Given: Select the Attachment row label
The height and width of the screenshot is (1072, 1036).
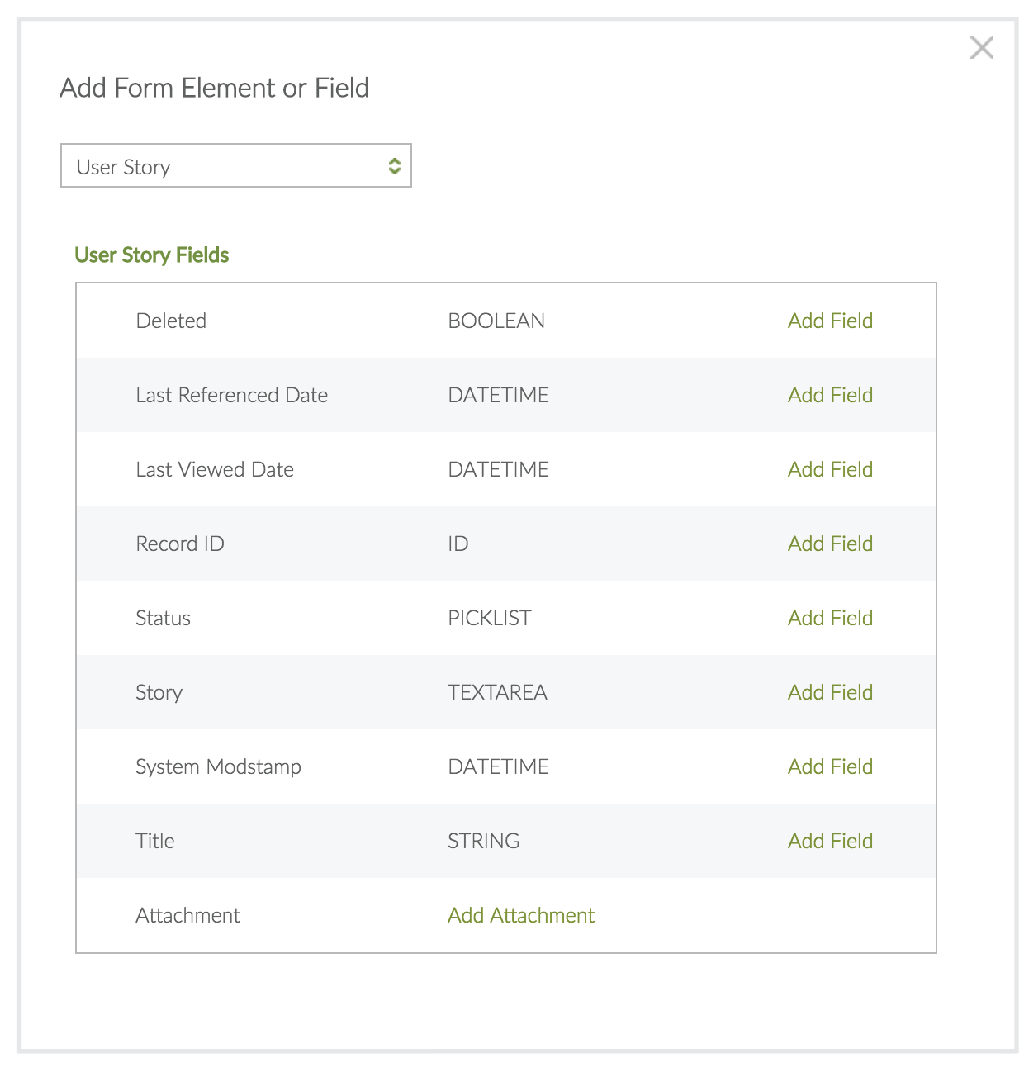Looking at the screenshot, I should (x=188, y=916).
